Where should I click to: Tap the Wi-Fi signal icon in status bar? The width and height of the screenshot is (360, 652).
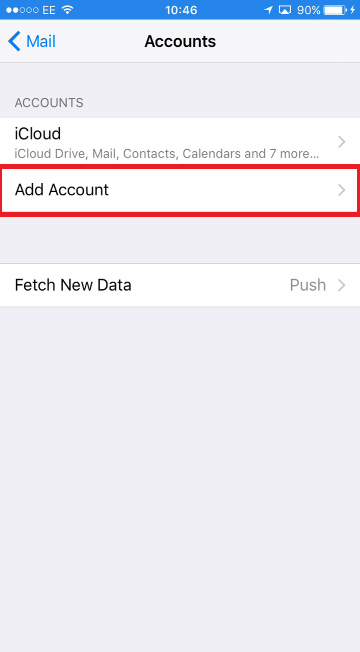pyautogui.click(x=67, y=10)
